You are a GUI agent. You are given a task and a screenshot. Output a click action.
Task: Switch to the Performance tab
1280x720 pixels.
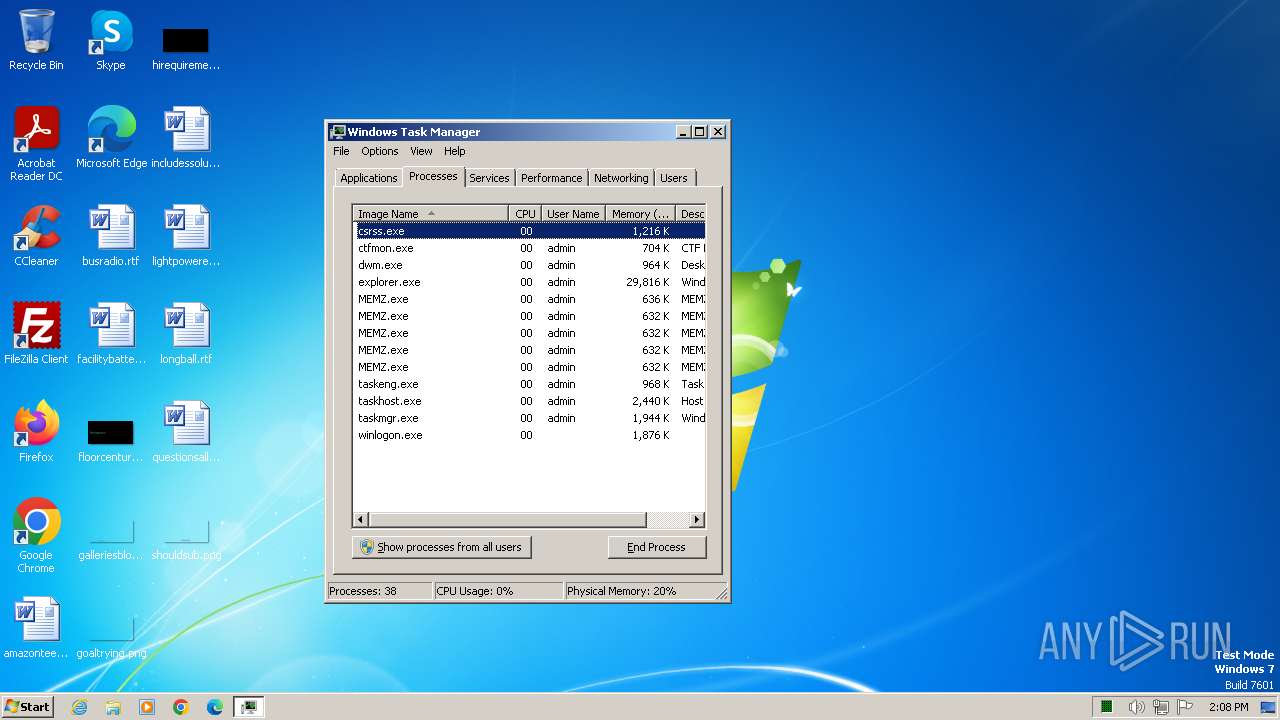pos(551,178)
